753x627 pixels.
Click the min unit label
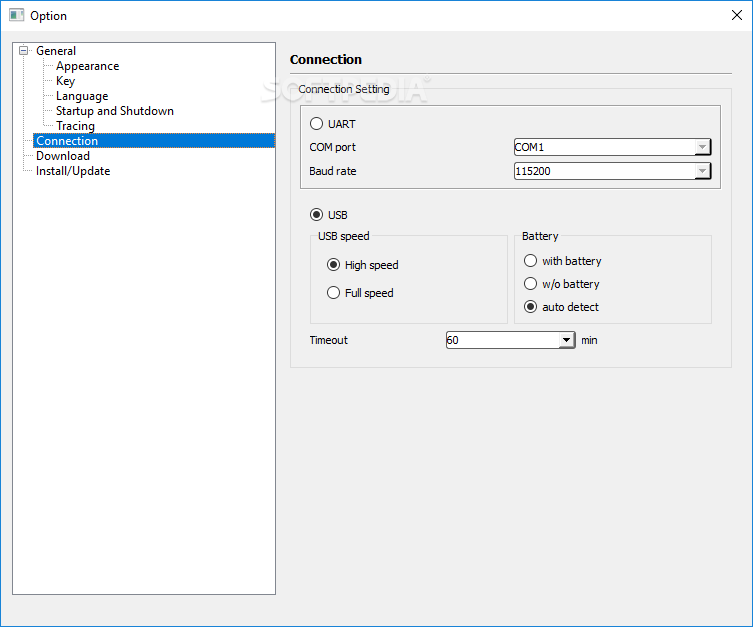[589, 340]
